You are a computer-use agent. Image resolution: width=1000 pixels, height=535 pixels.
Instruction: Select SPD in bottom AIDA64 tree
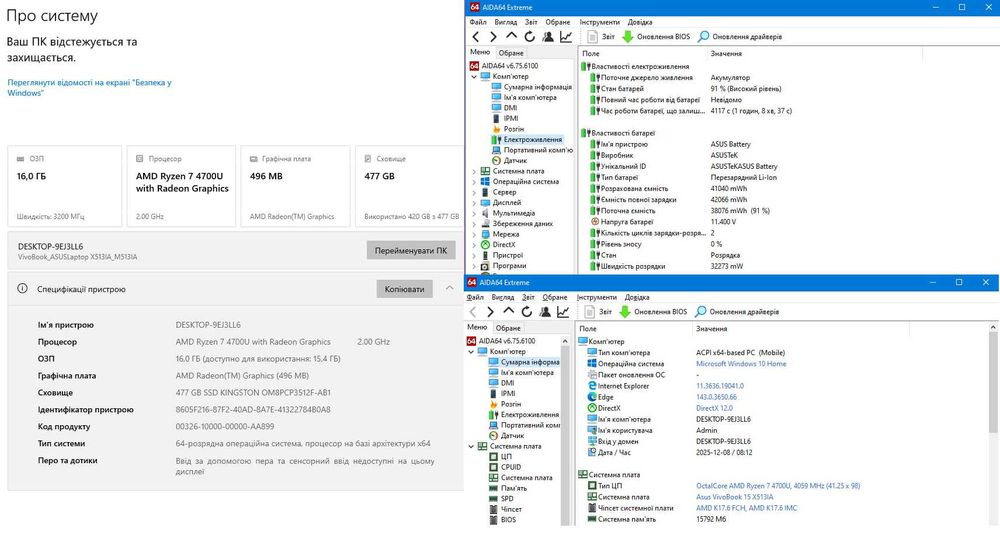click(x=507, y=499)
